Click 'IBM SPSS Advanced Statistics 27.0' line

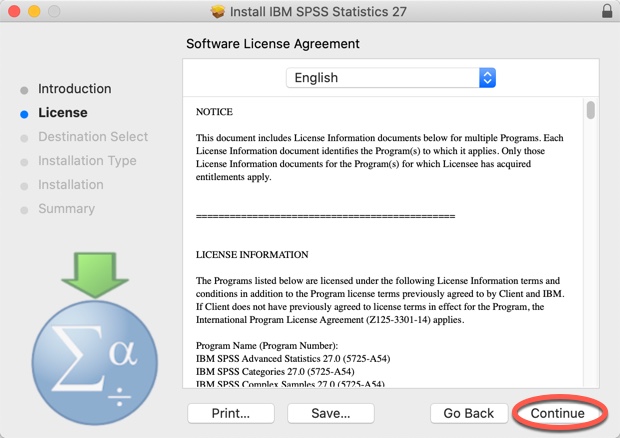[293, 359]
